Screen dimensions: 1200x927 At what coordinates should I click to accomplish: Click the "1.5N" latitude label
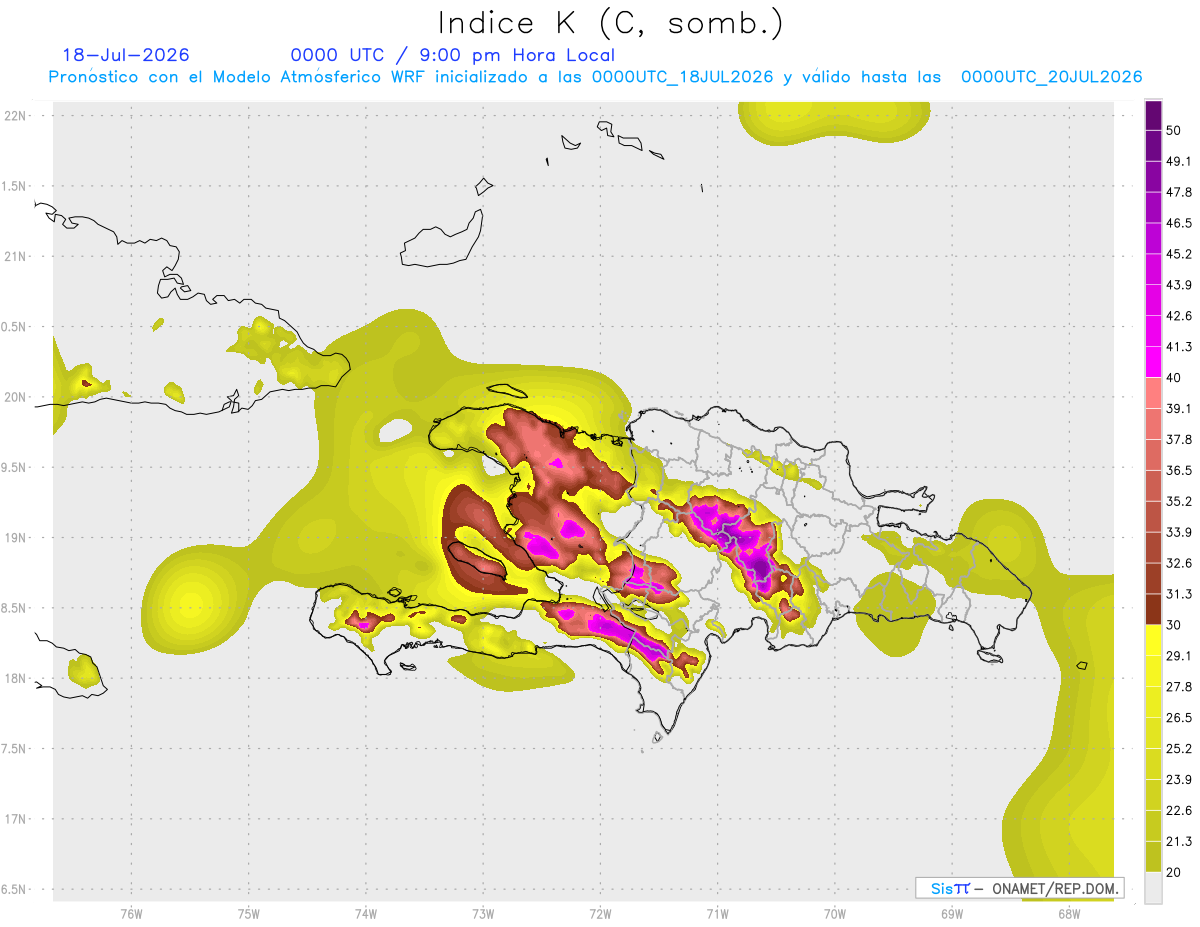tap(15, 186)
